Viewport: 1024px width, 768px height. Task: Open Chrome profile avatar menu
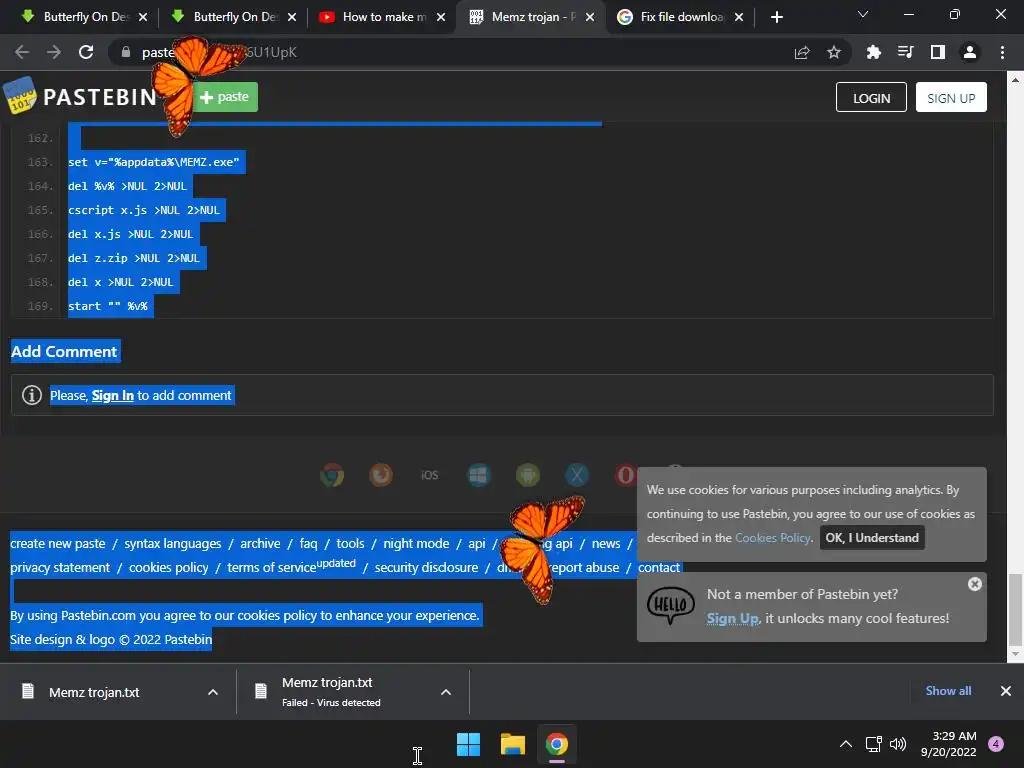click(x=970, y=52)
